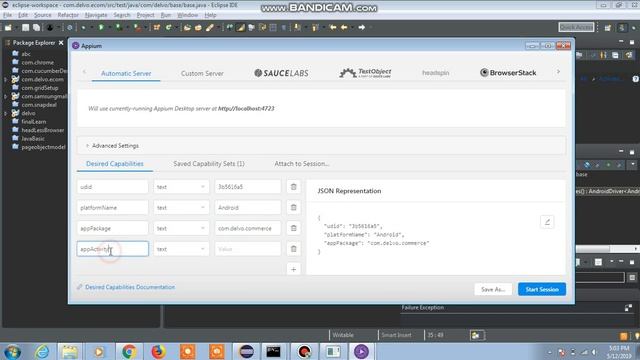Select JavaBasic in Package Explorer

(33, 139)
